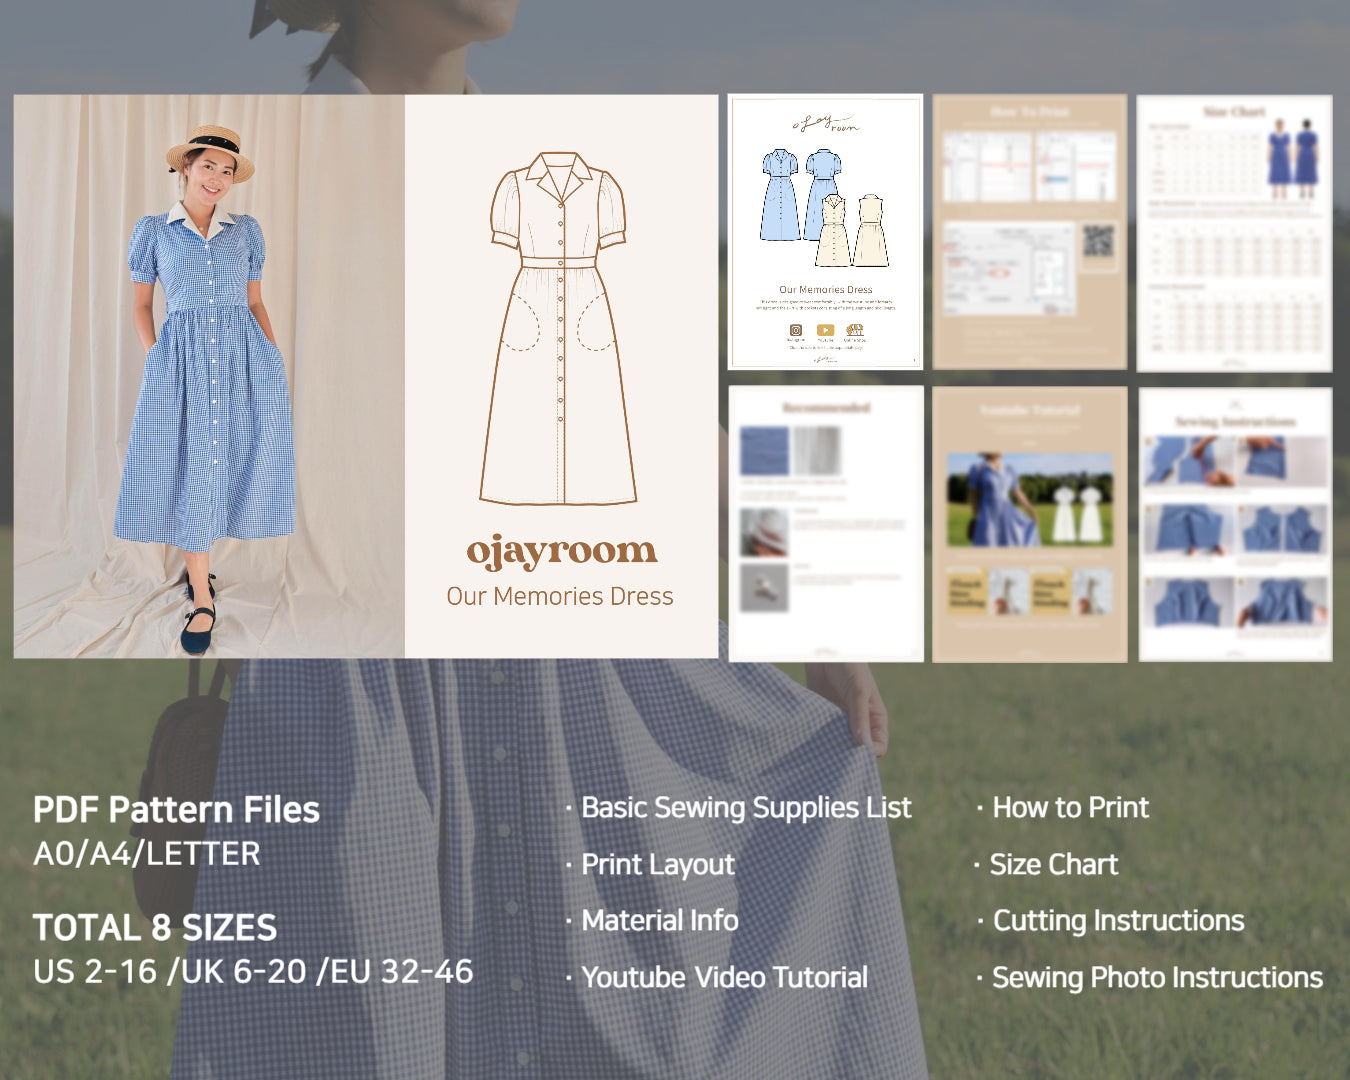
Task: Click the YouTube channel icon on the cover
Action: click(x=824, y=330)
